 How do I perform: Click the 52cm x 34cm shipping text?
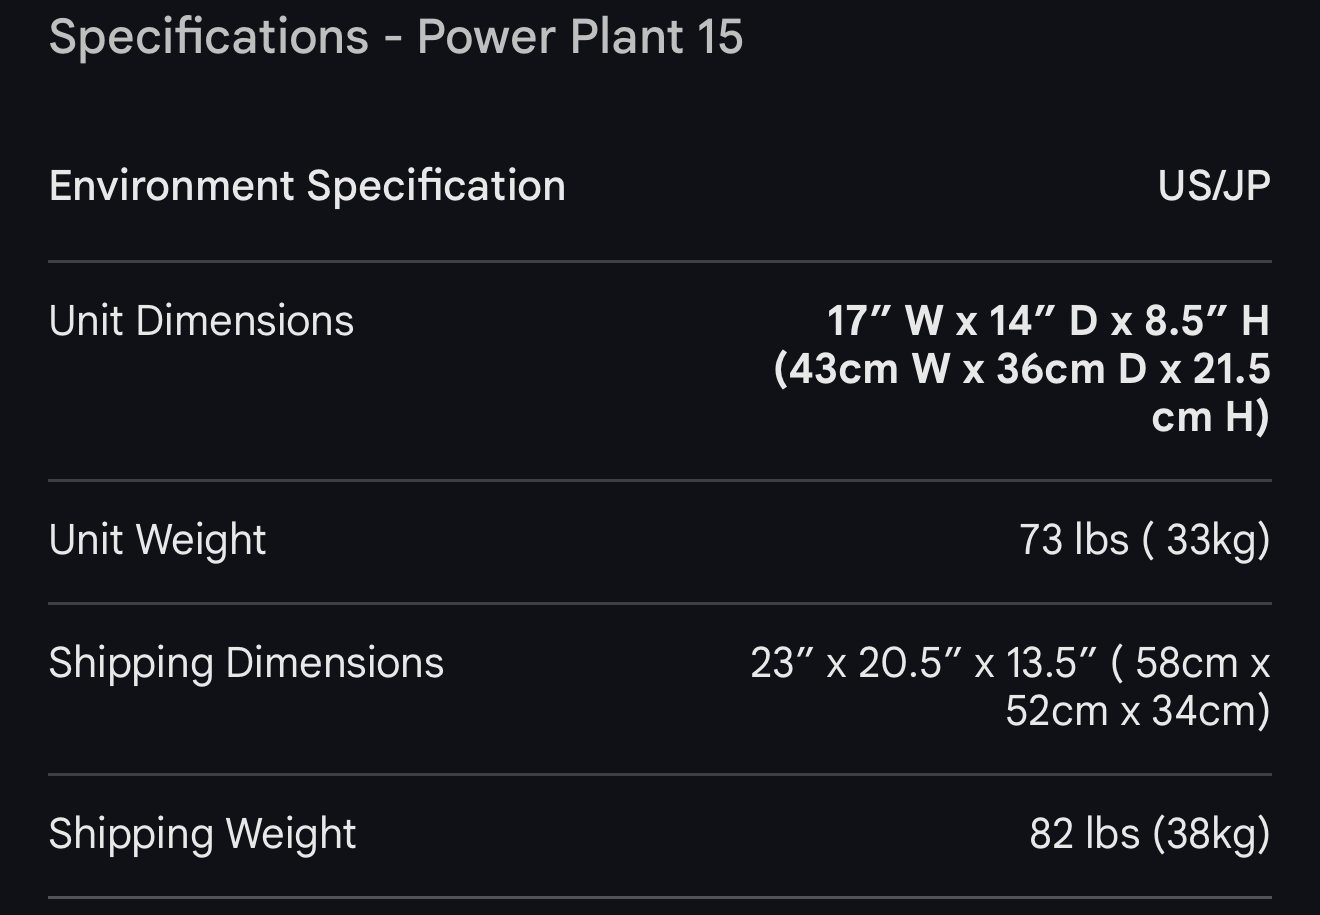coord(1136,711)
